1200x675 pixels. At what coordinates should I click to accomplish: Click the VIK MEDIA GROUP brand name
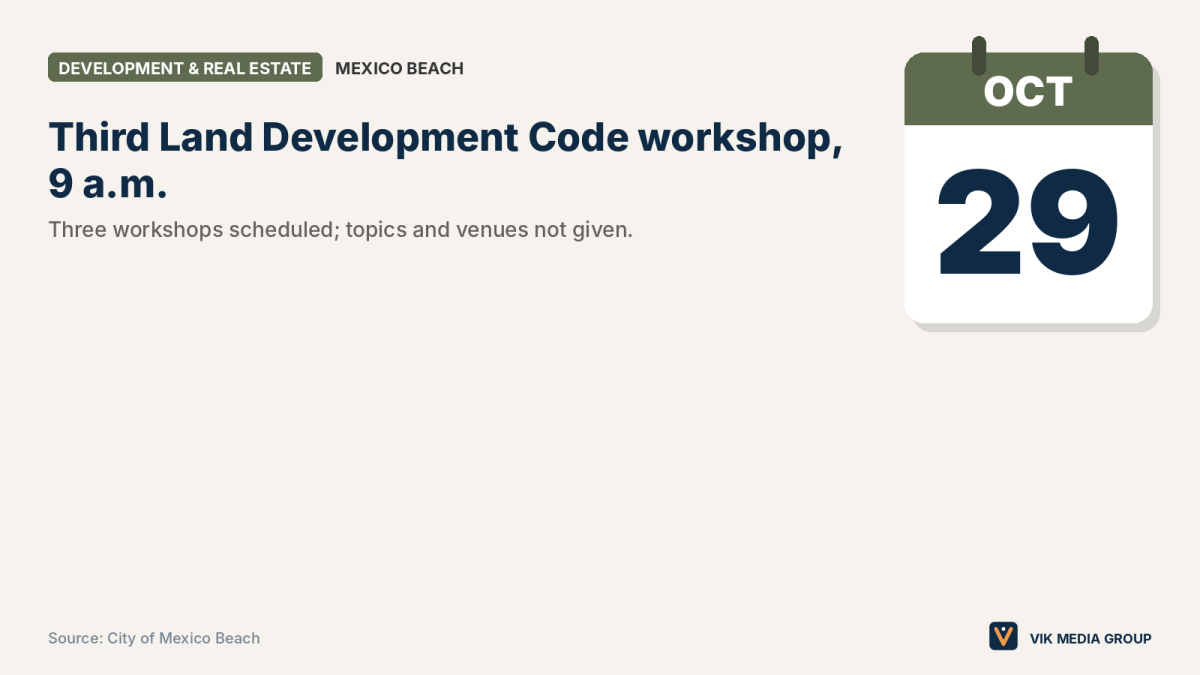pyautogui.click(x=1090, y=638)
